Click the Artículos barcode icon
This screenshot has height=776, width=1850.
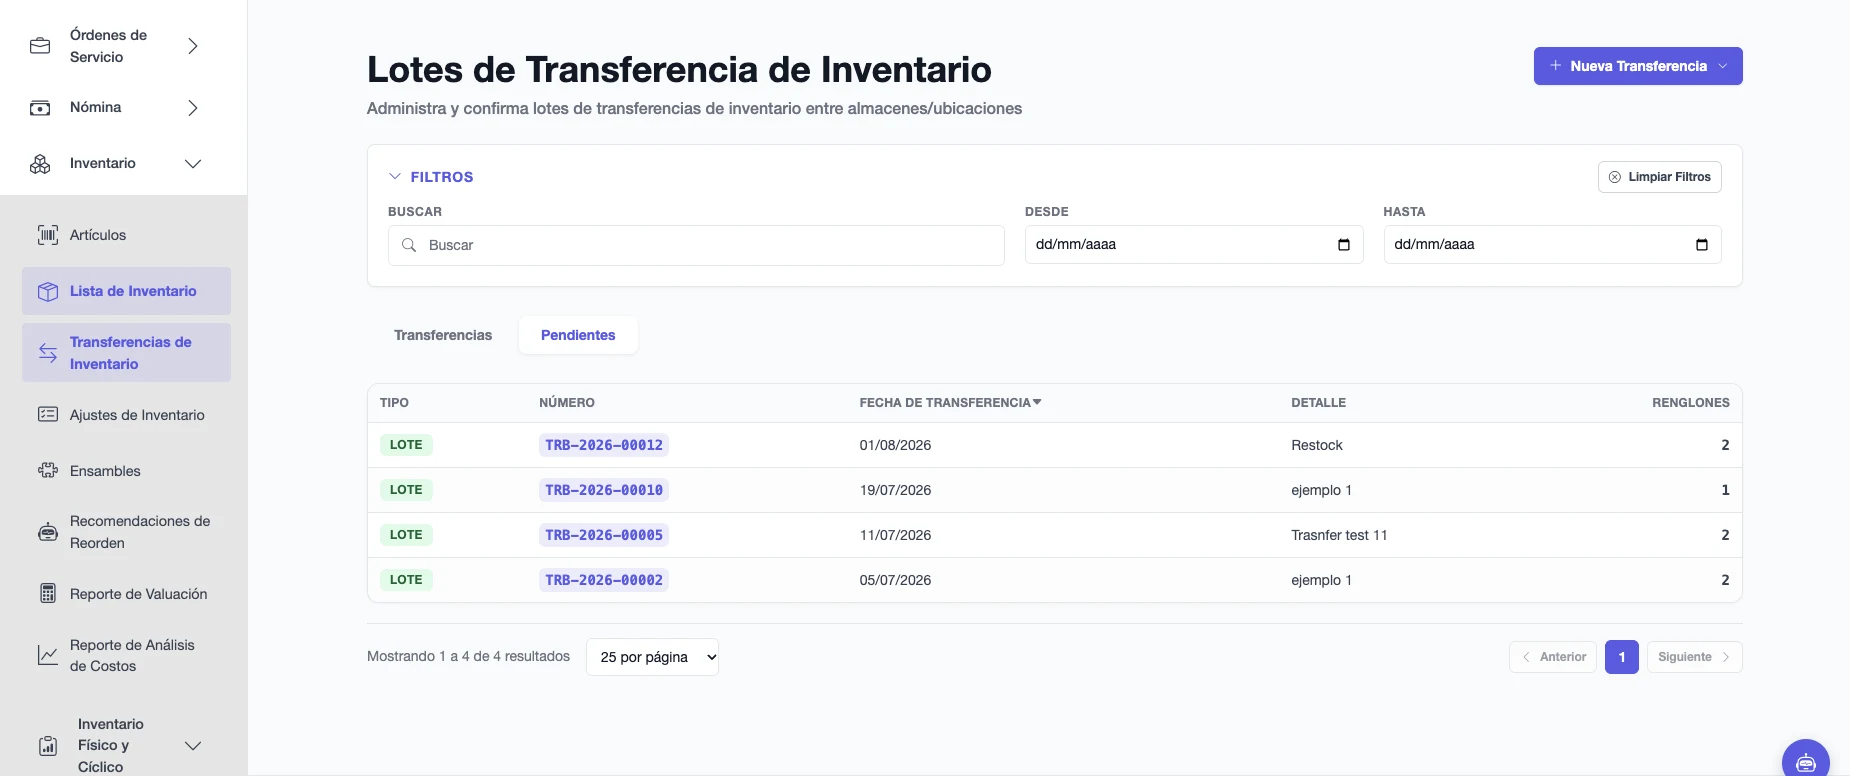[x=48, y=235]
